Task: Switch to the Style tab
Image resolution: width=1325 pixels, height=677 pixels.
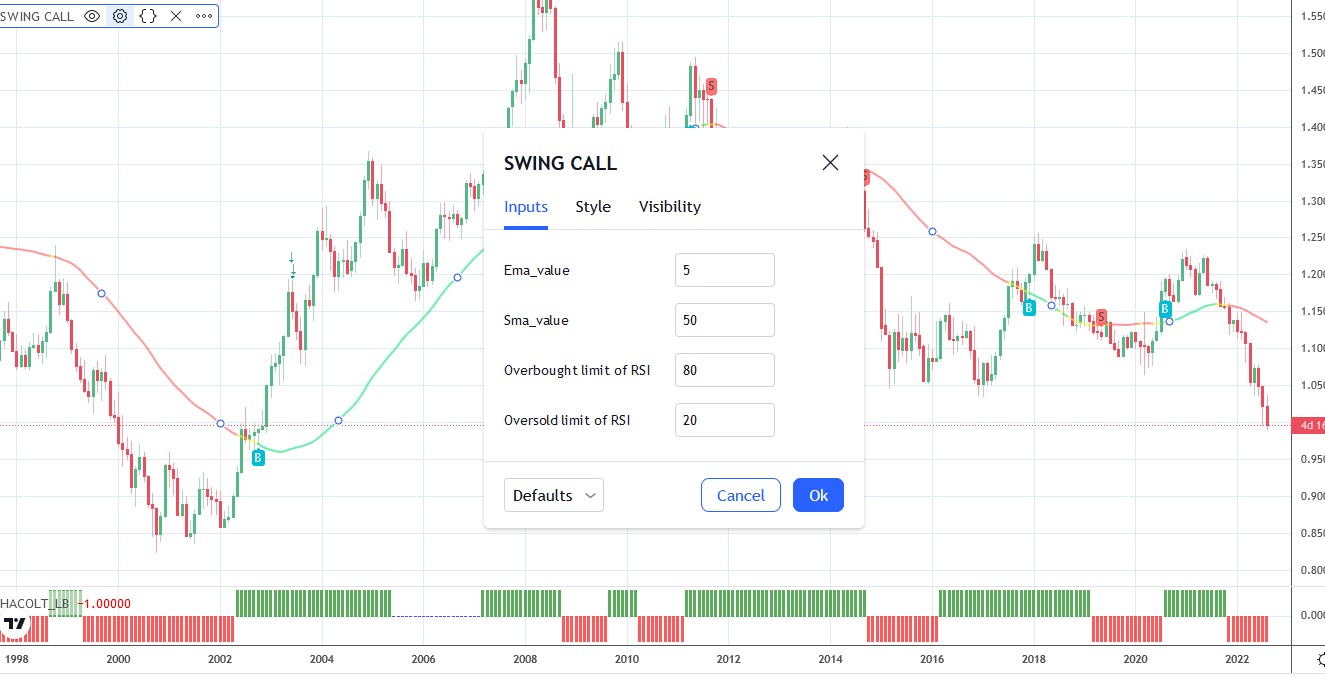Action: 593,207
